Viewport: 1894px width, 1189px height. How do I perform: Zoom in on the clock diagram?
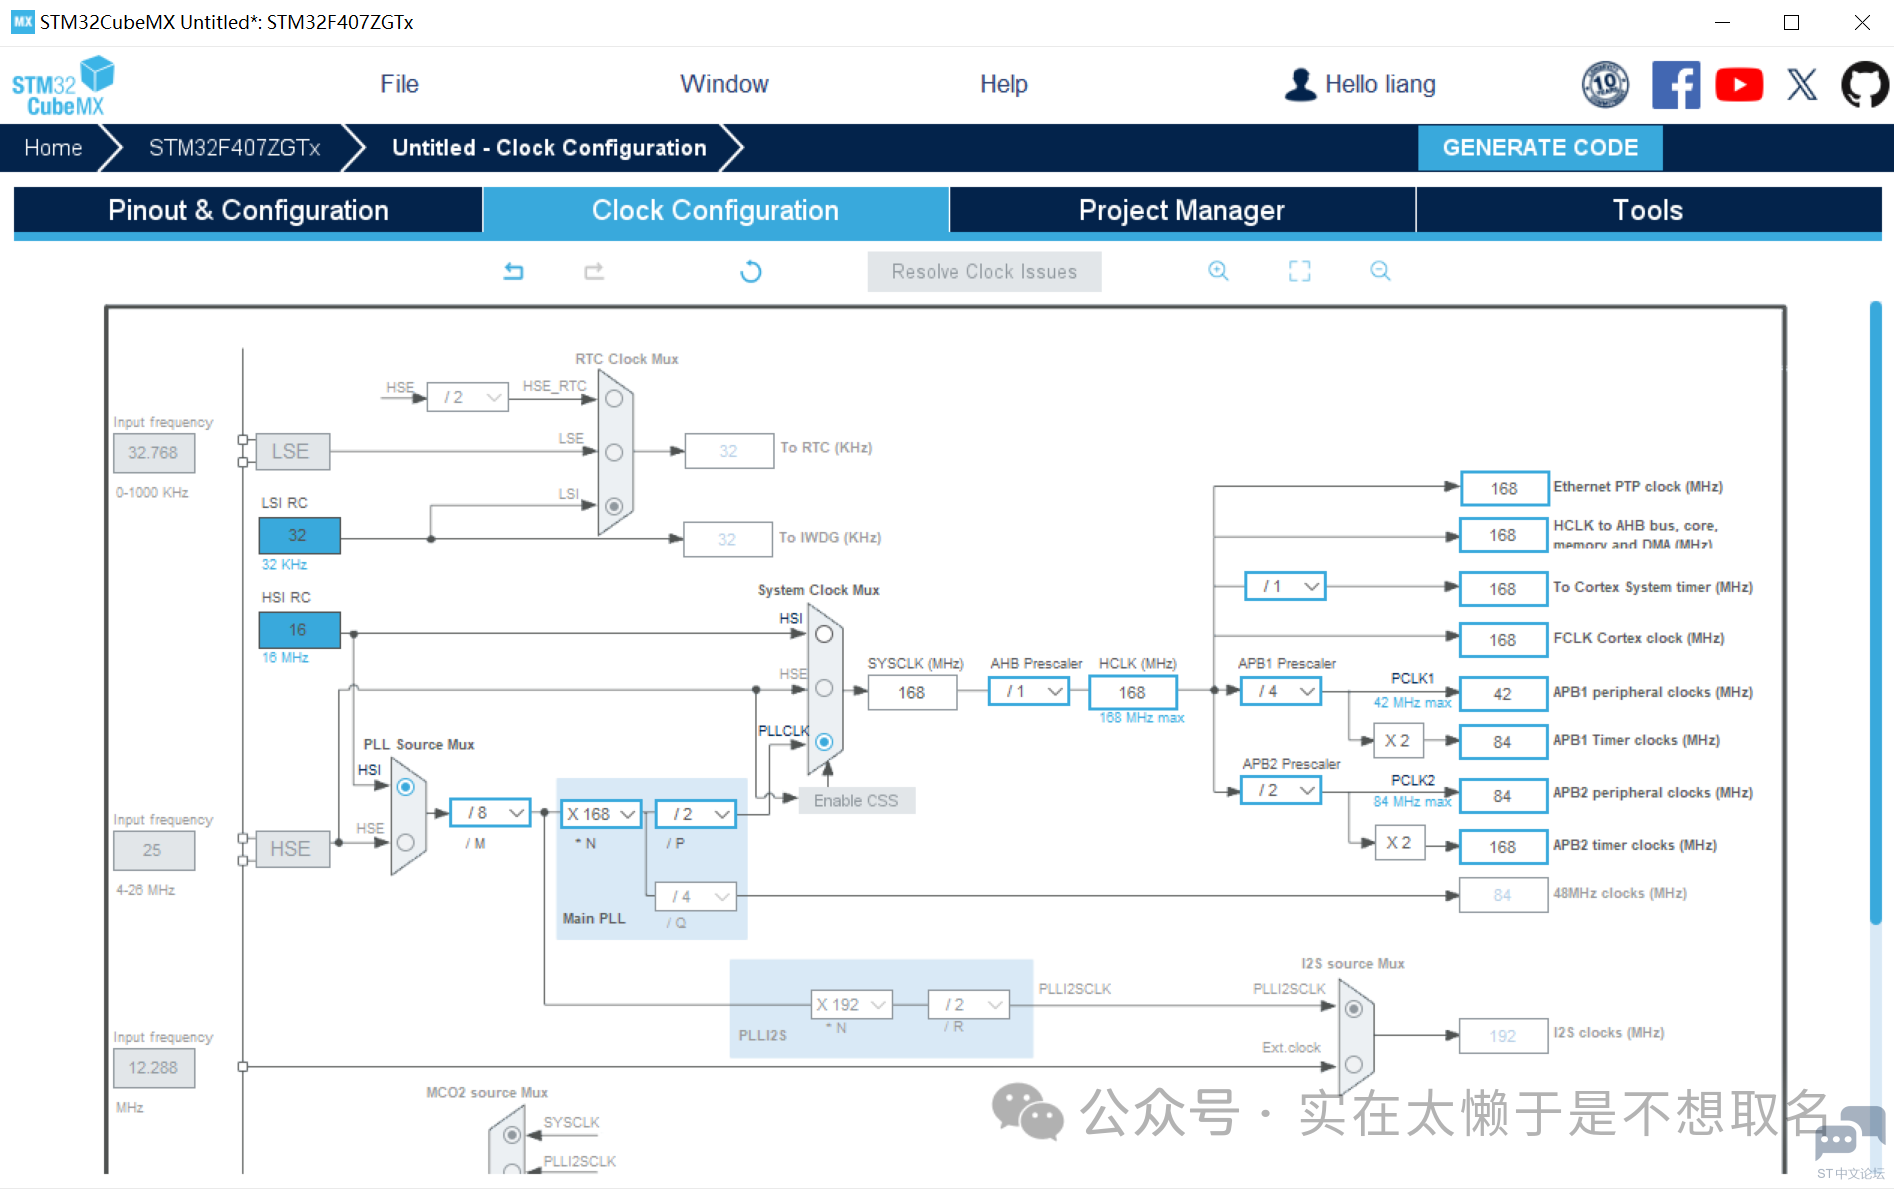click(x=1218, y=271)
